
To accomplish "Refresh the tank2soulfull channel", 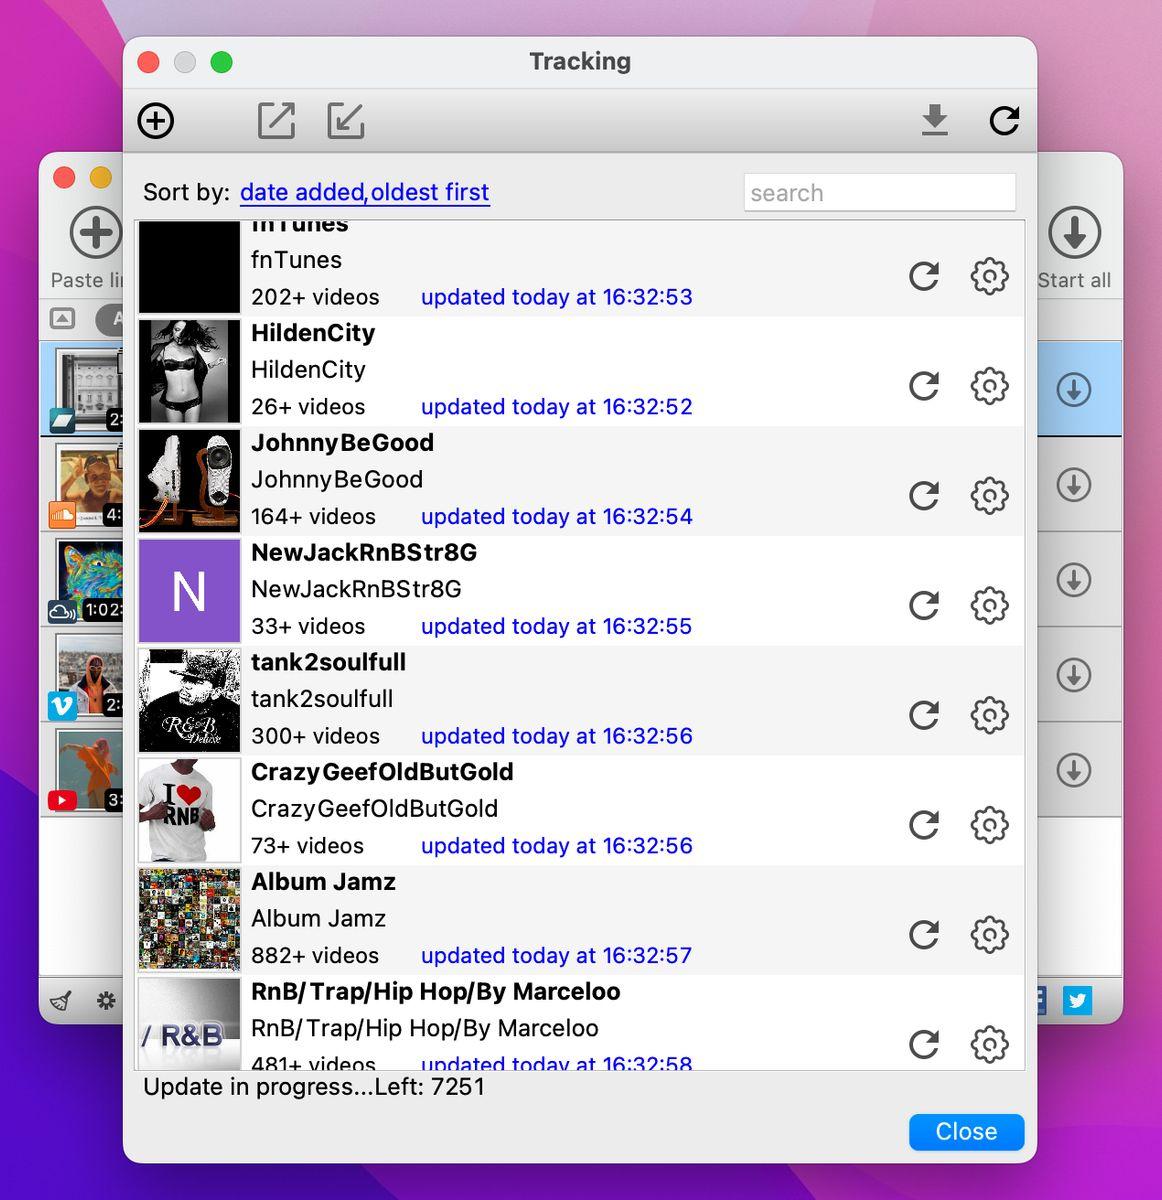I will pos(923,715).
